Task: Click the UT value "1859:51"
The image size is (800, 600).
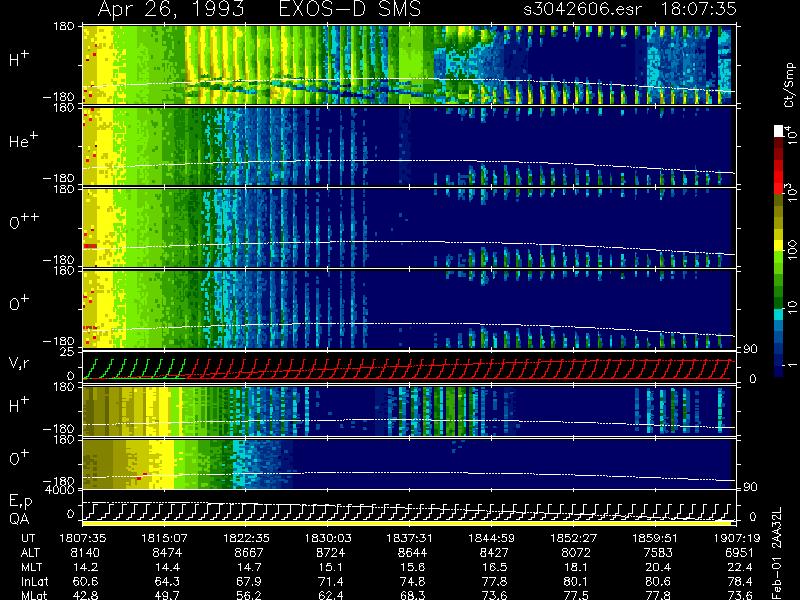Action: coord(655,538)
